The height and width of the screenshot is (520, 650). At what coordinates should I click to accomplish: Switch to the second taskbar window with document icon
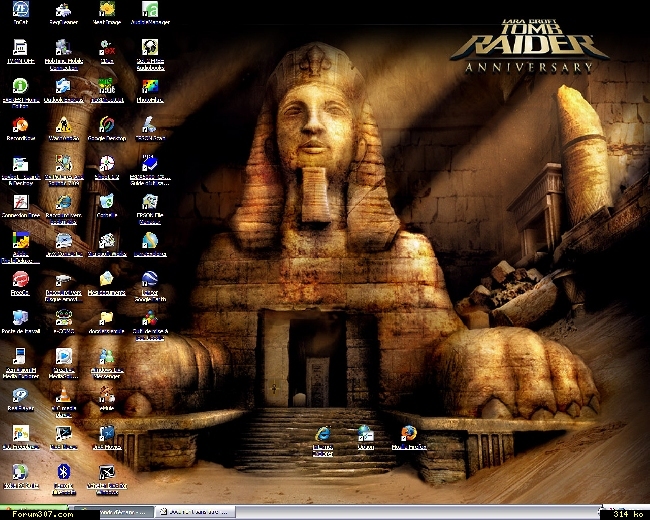tap(195, 512)
